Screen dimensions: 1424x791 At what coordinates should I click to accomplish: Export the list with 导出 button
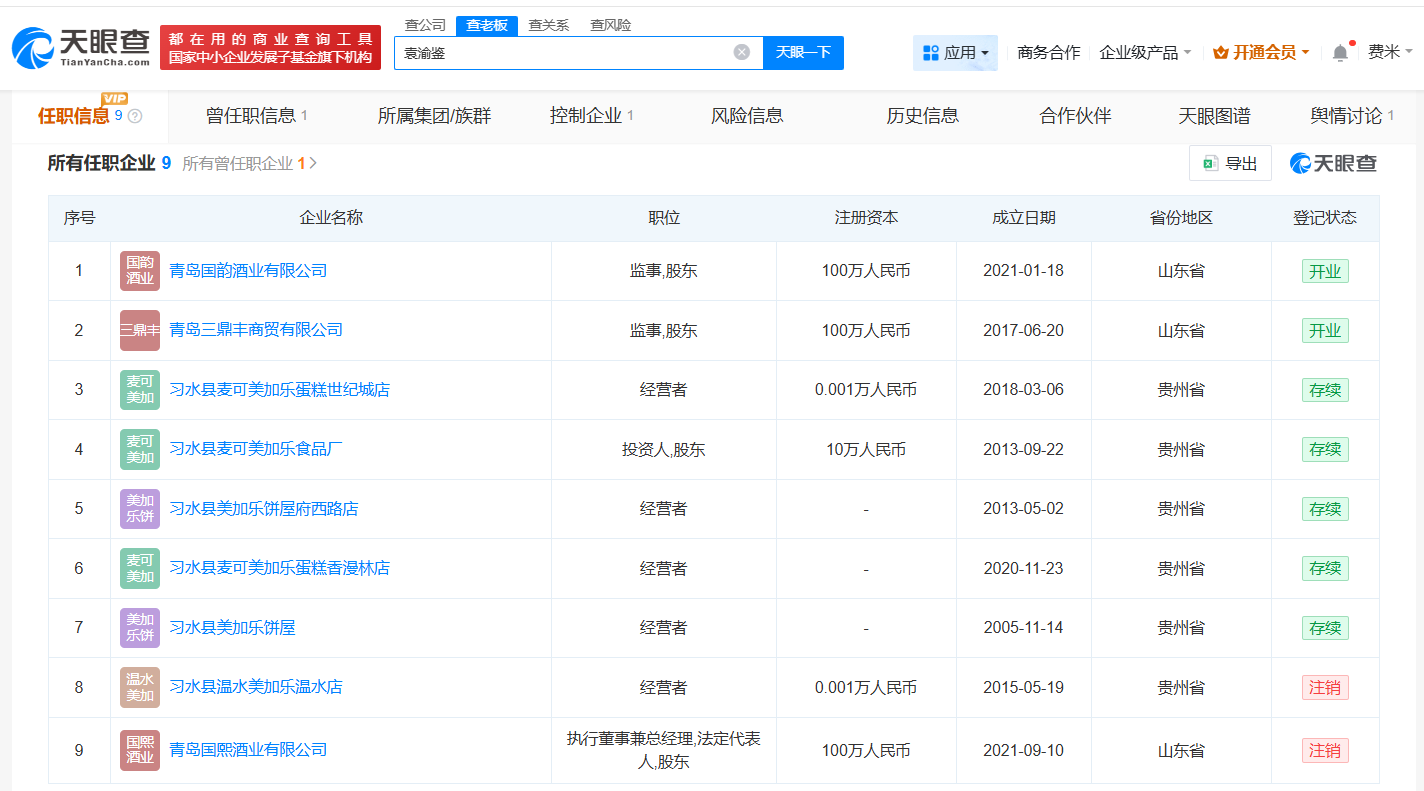click(1230, 163)
